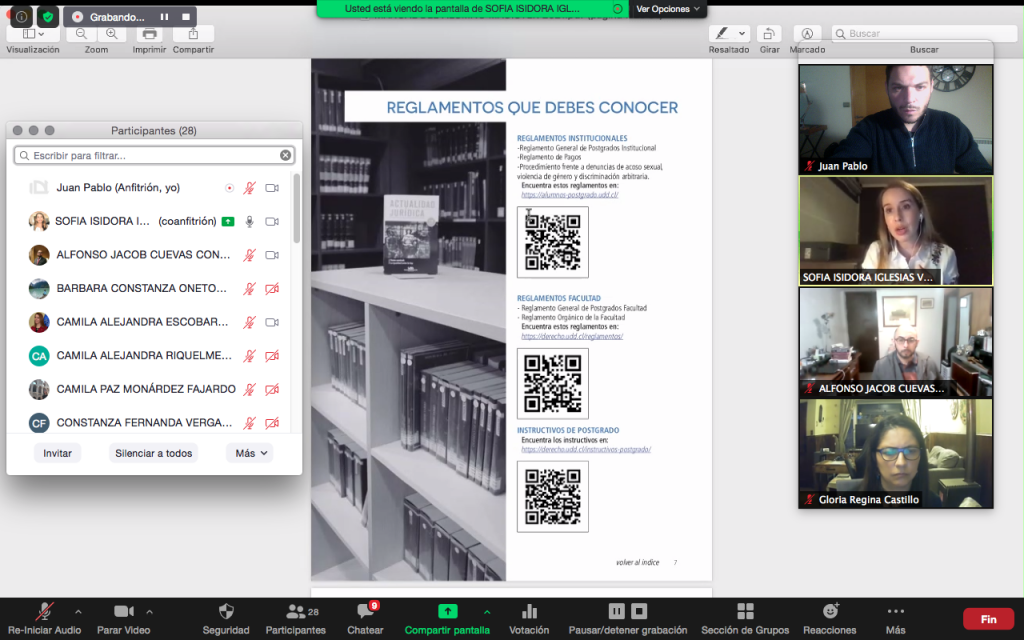This screenshot has height=640, width=1024.
Task: Click the Participantes icon in toolbar
Action: pyautogui.click(x=295, y=611)
